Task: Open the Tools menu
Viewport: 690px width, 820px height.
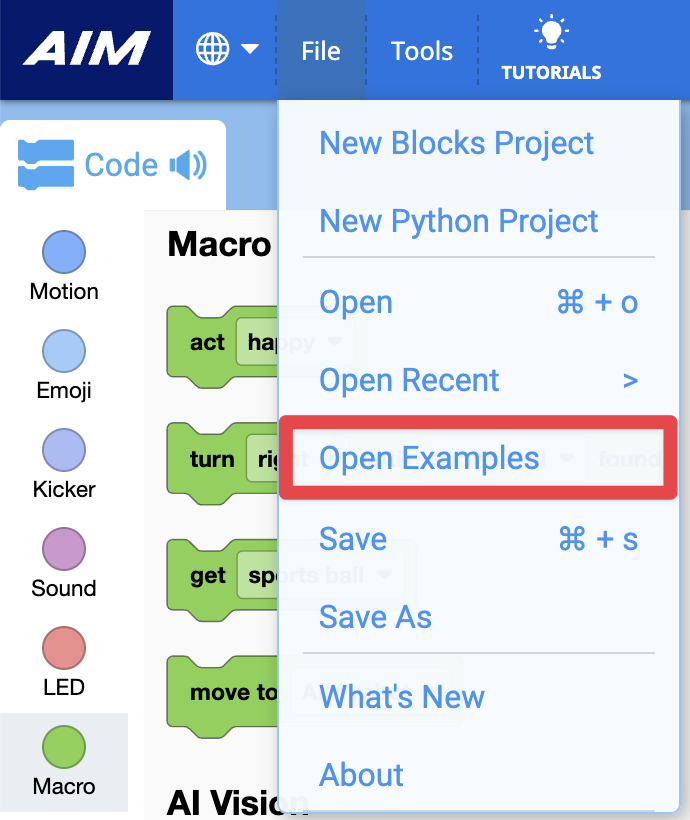Action: pos(421,51)
